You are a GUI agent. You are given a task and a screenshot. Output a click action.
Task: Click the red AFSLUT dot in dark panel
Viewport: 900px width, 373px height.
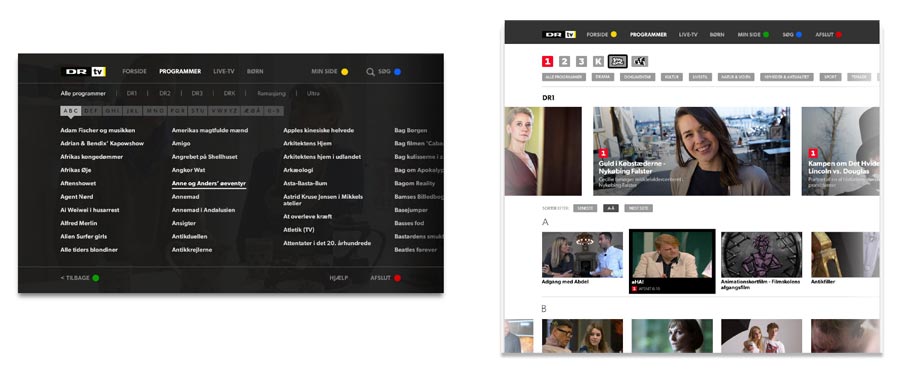coord(397,278)
